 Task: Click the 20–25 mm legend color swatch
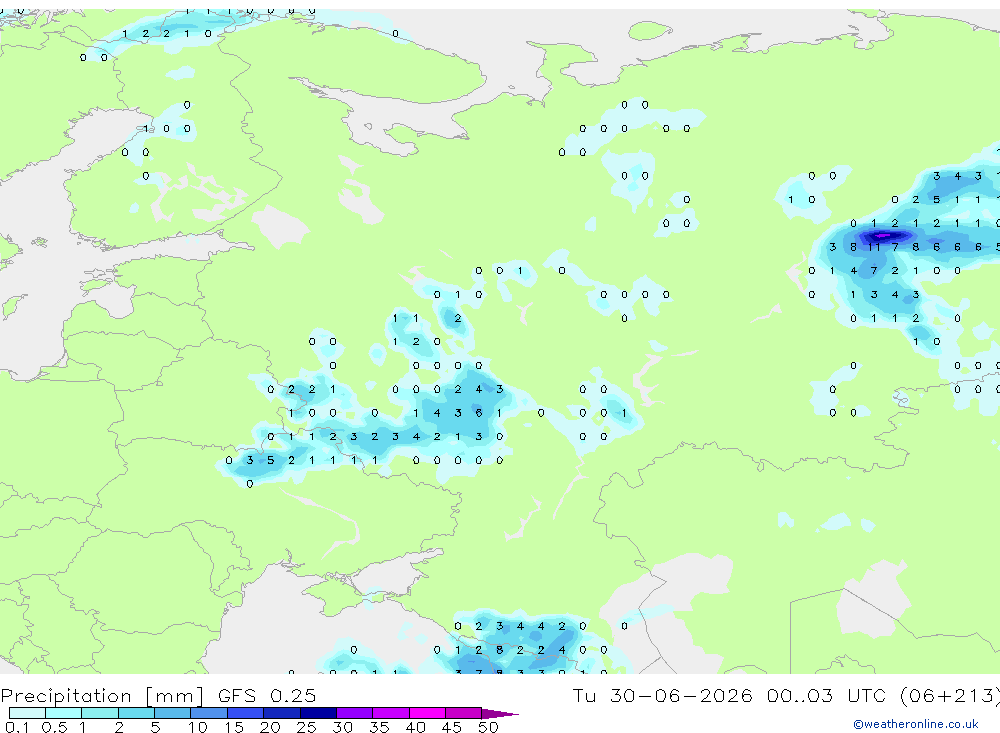click(282, 713)
